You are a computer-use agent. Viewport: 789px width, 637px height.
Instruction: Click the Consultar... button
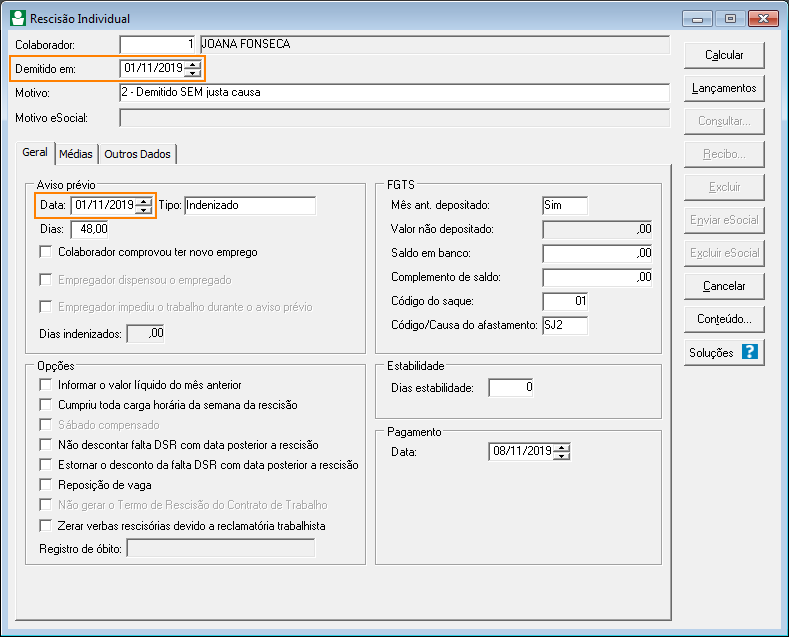724,121
